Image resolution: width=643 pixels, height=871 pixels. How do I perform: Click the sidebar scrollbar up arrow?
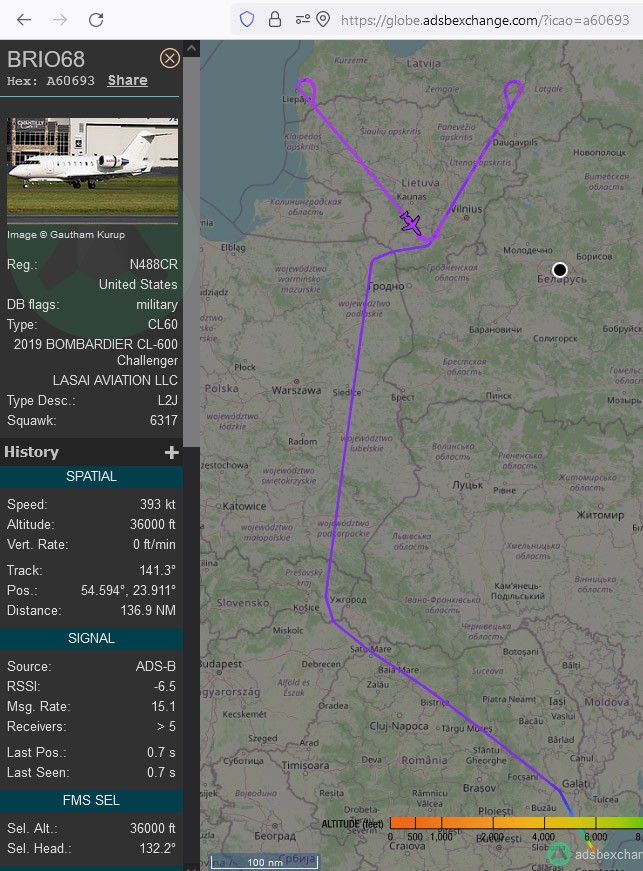(191, 48)
